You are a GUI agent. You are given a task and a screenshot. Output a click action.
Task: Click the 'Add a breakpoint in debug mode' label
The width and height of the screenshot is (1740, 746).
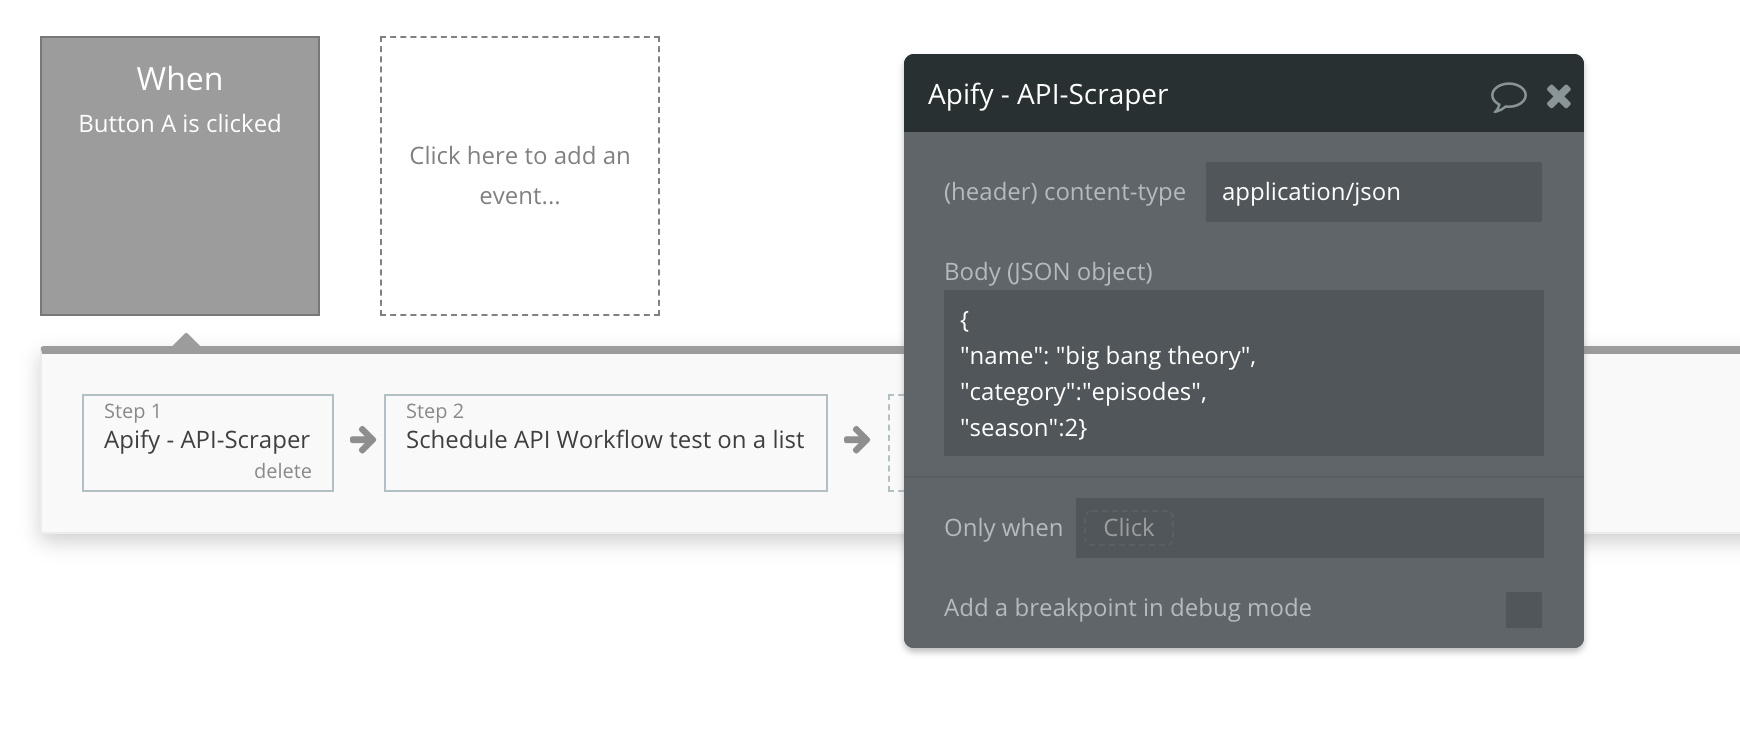click(x=1128, y=608)
